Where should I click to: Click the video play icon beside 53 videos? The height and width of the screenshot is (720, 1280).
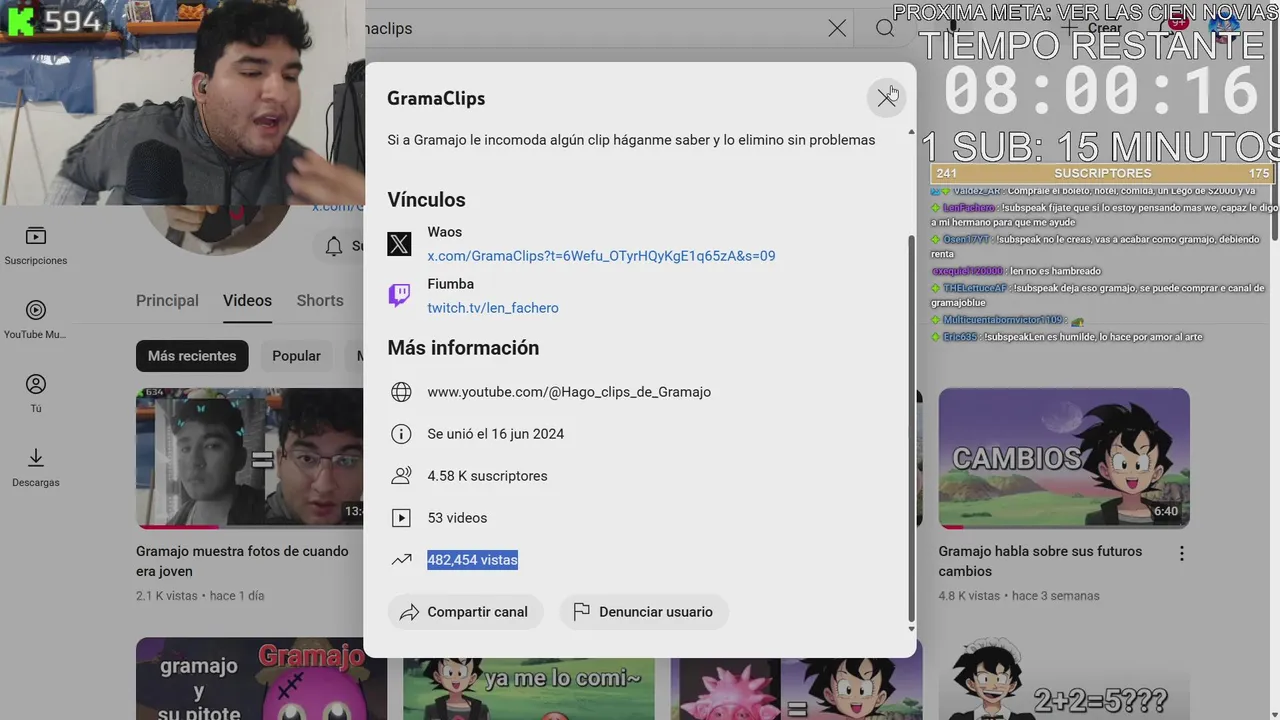401,518
